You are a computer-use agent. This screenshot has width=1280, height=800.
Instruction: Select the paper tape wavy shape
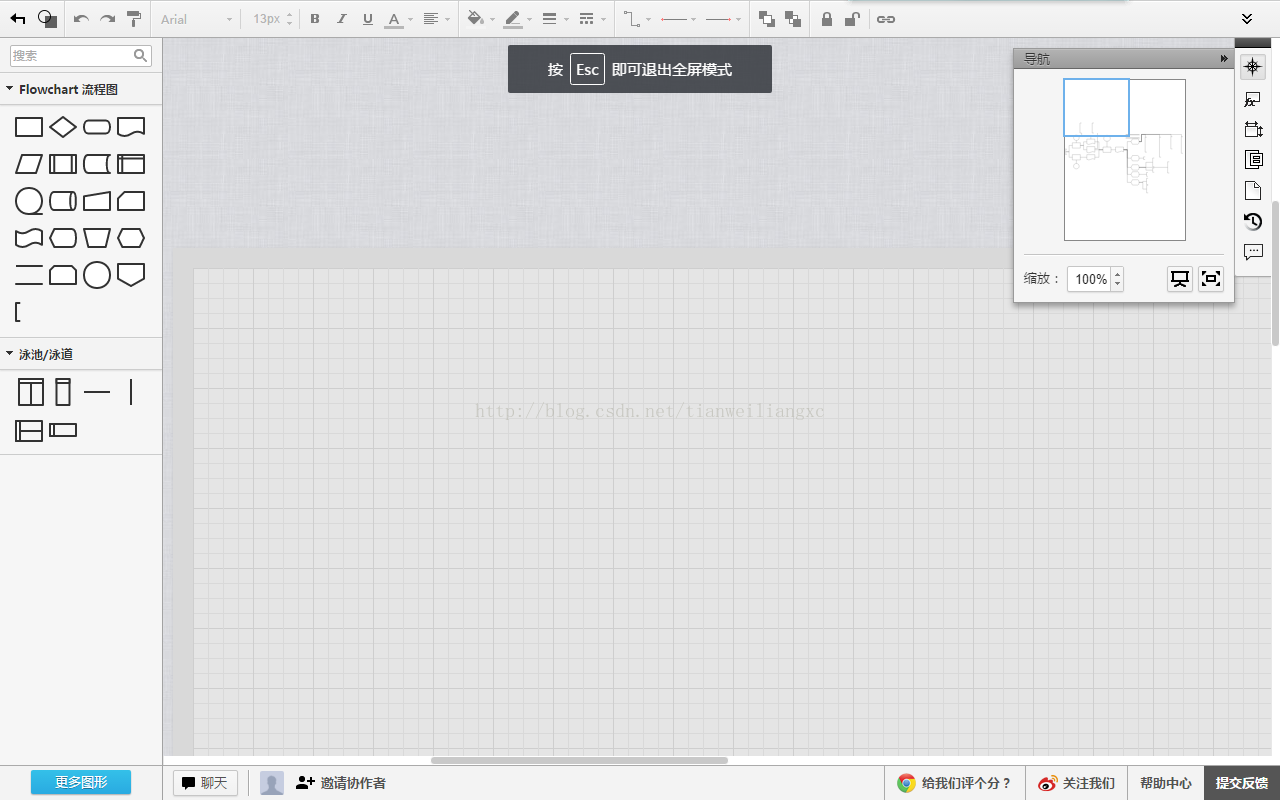pos(29,238)
